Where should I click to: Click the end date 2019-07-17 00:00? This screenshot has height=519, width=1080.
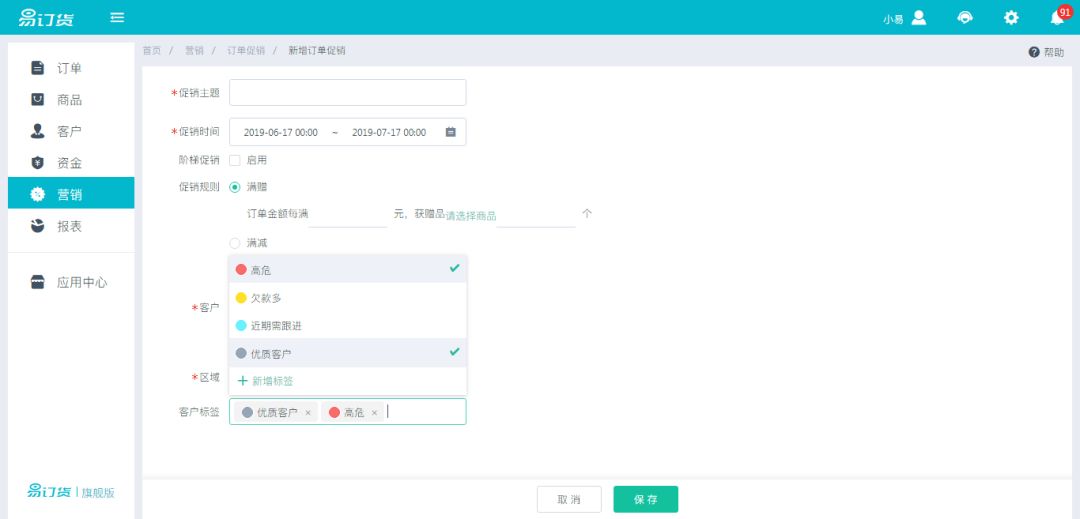[388, 132]
